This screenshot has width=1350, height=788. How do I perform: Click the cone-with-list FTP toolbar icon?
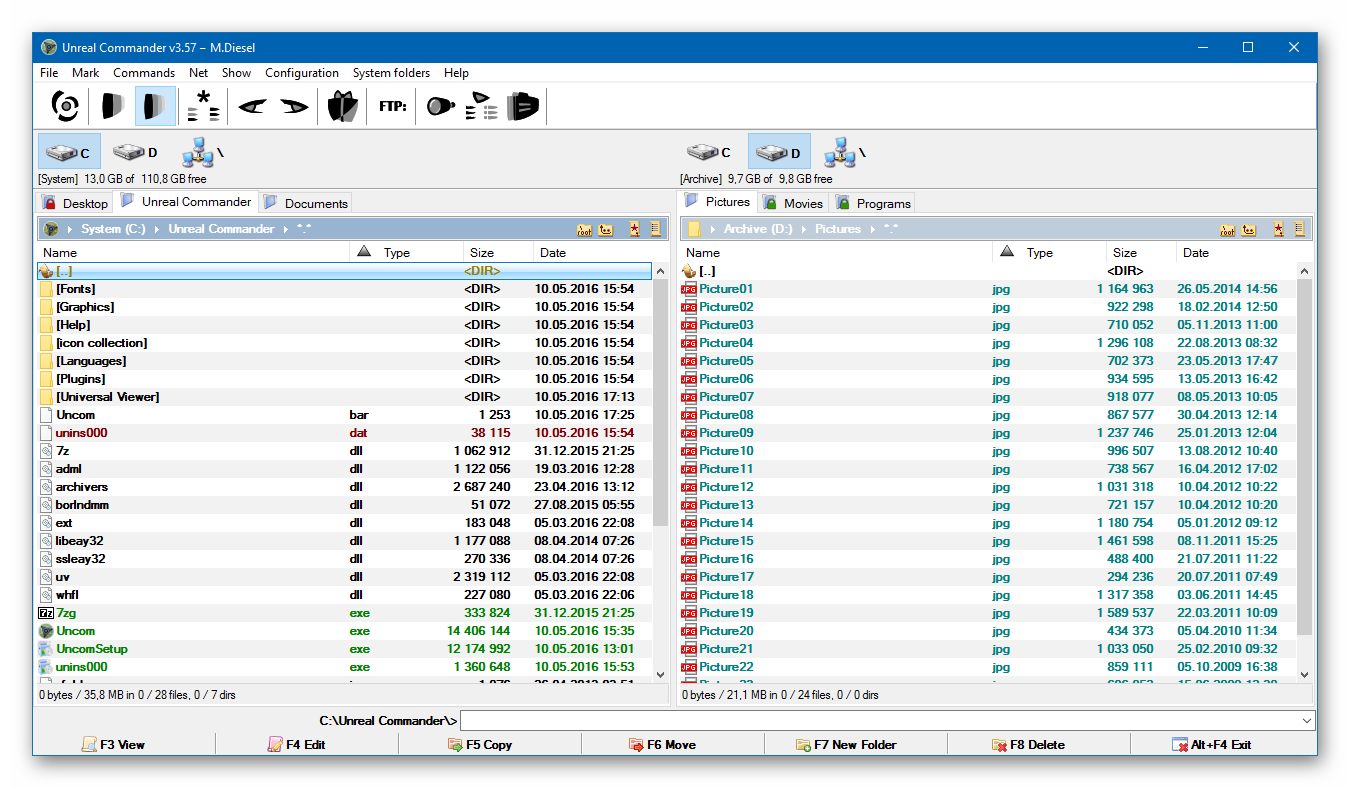[x=481, y=106]
